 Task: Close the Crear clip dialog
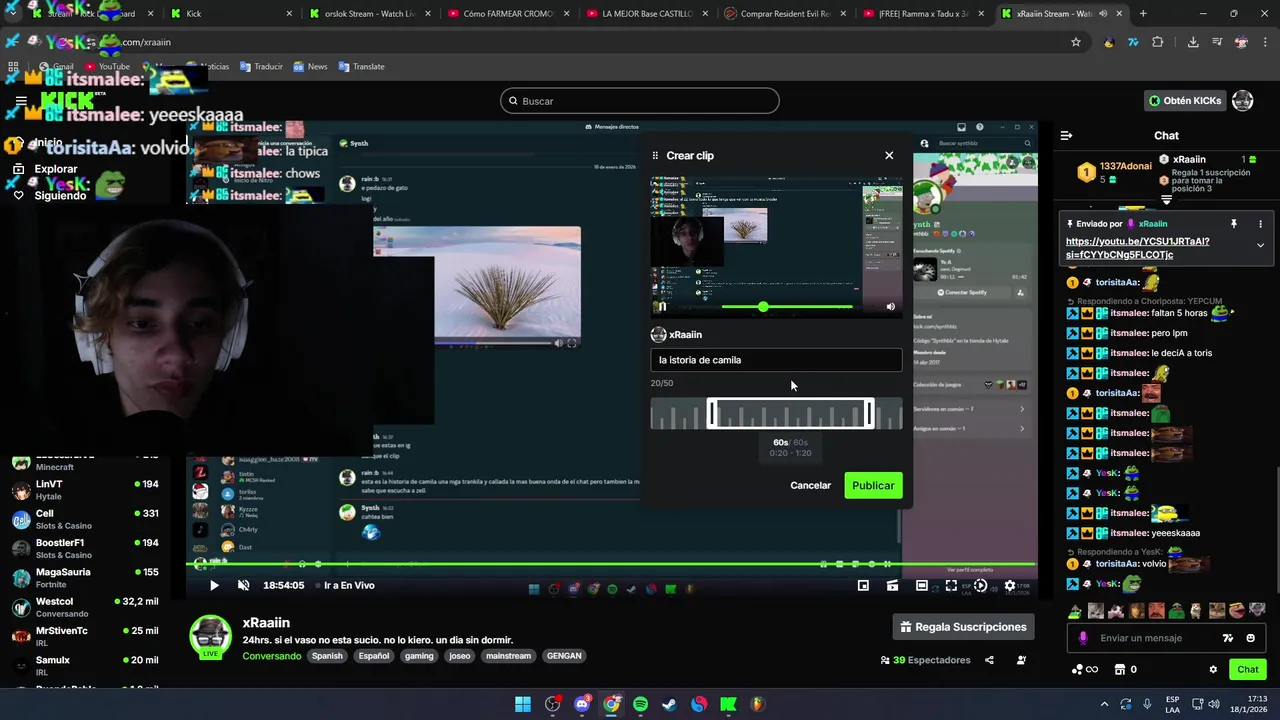[x=889, y=155]
